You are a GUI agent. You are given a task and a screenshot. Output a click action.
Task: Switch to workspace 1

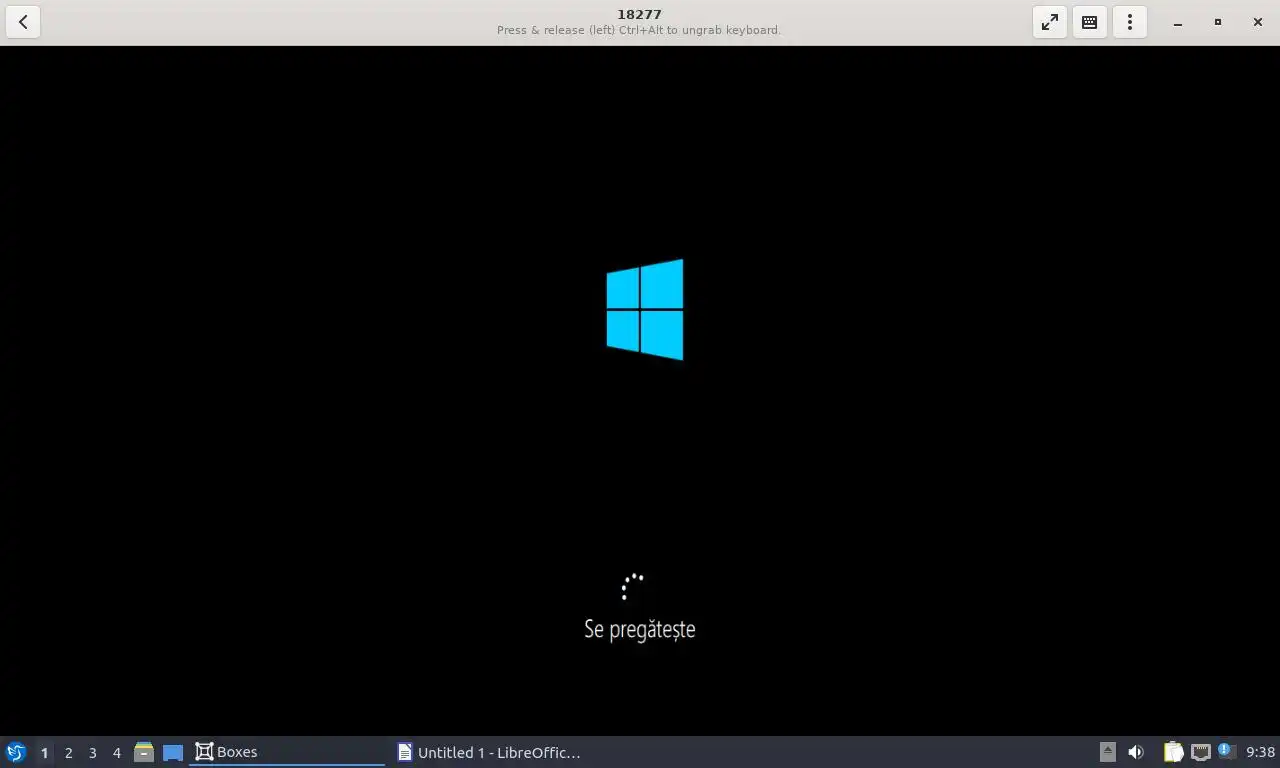point(44,752)
